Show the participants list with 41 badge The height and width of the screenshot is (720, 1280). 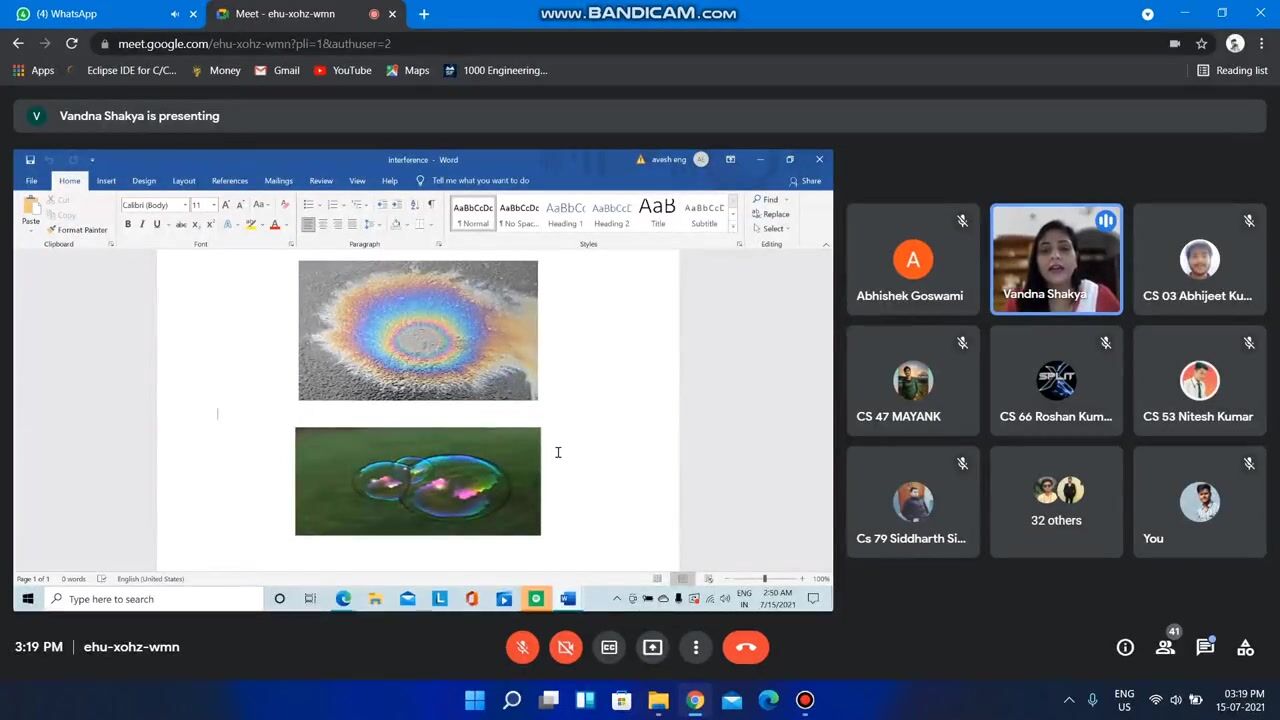(1165, 648)
